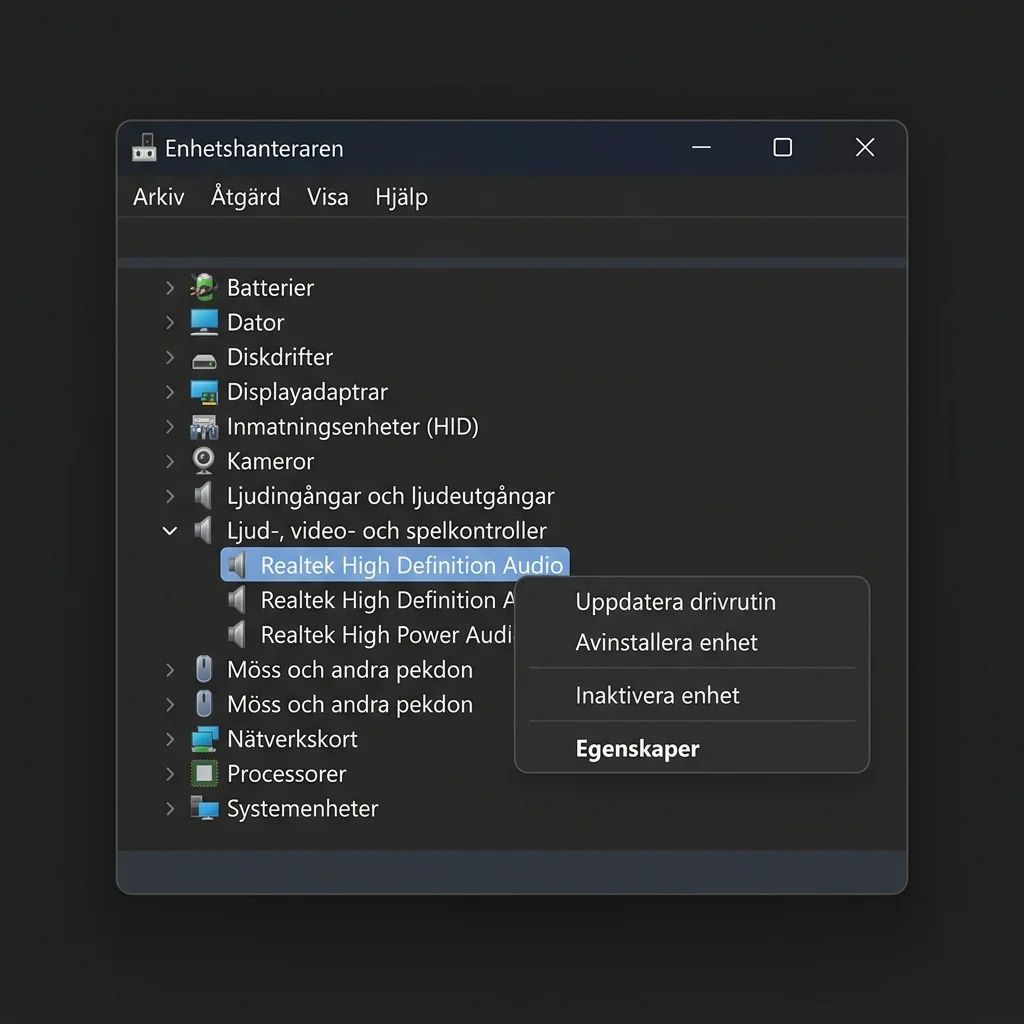This screenshot has width=1024, height=1024.
Task: Open the Visa menu
Action: (328, 197)
